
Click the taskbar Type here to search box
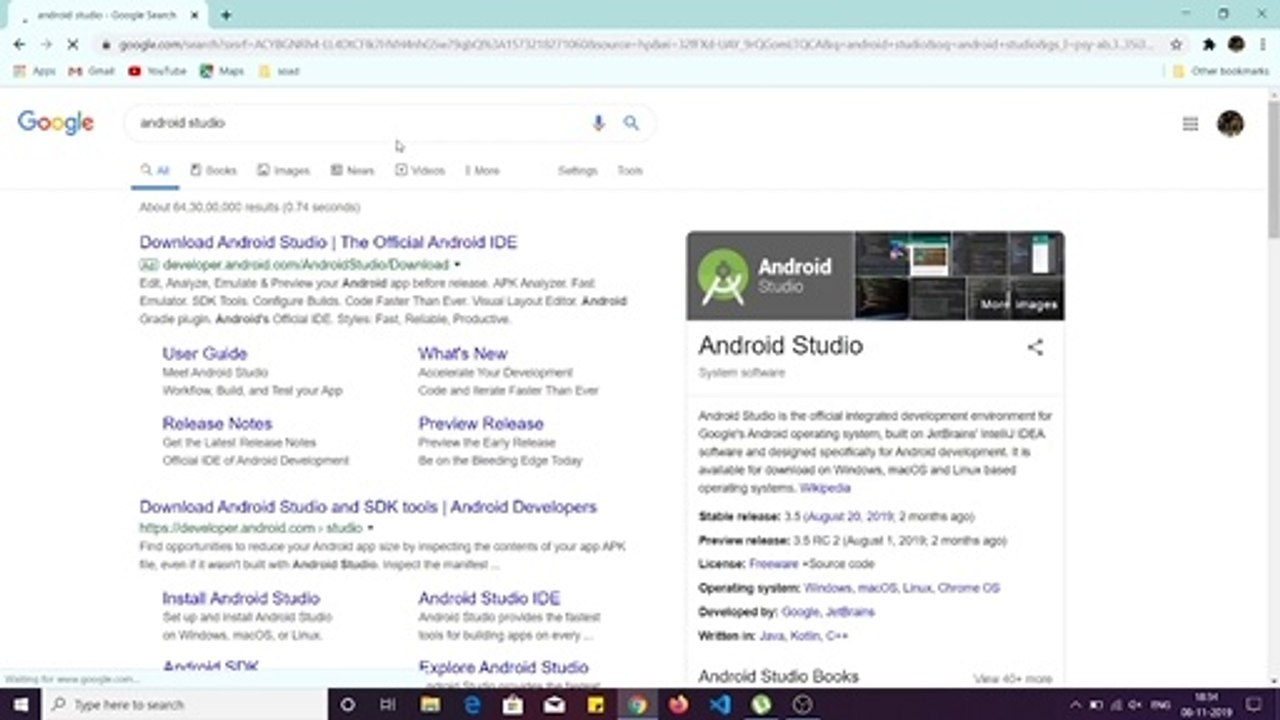point(186,704)
